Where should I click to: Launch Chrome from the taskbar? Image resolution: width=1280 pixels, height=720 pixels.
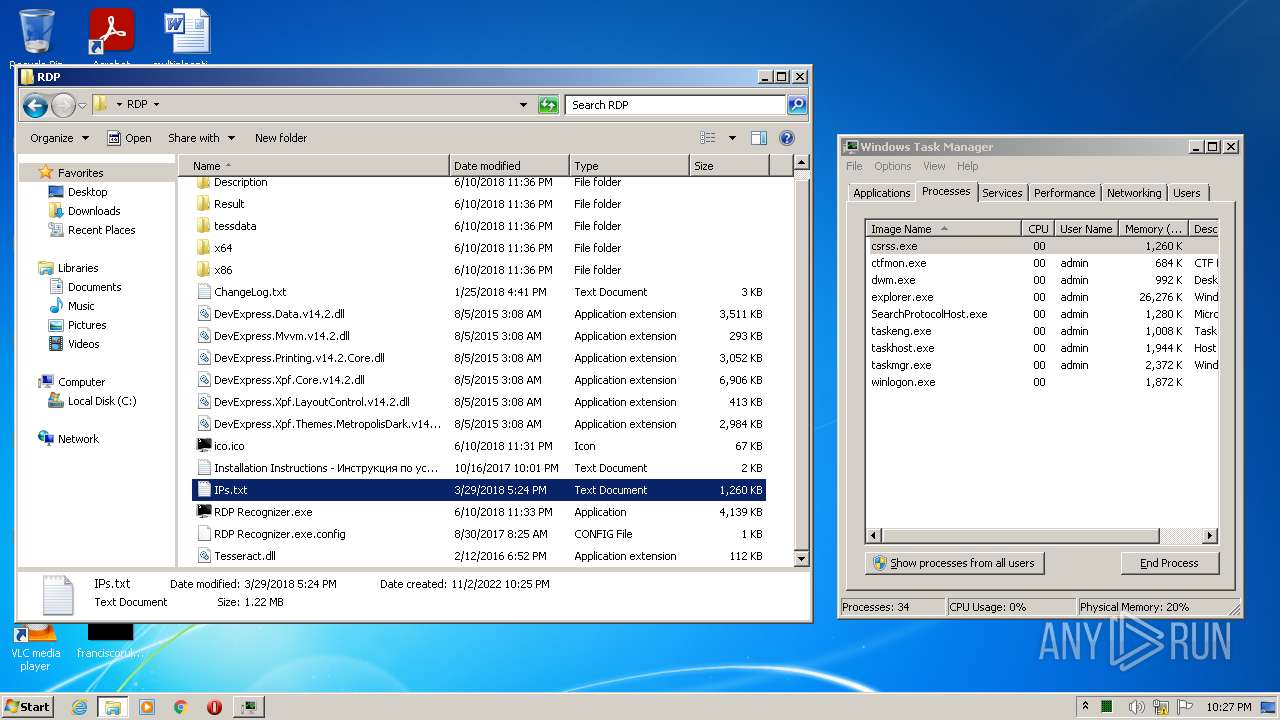coord(181,707)
